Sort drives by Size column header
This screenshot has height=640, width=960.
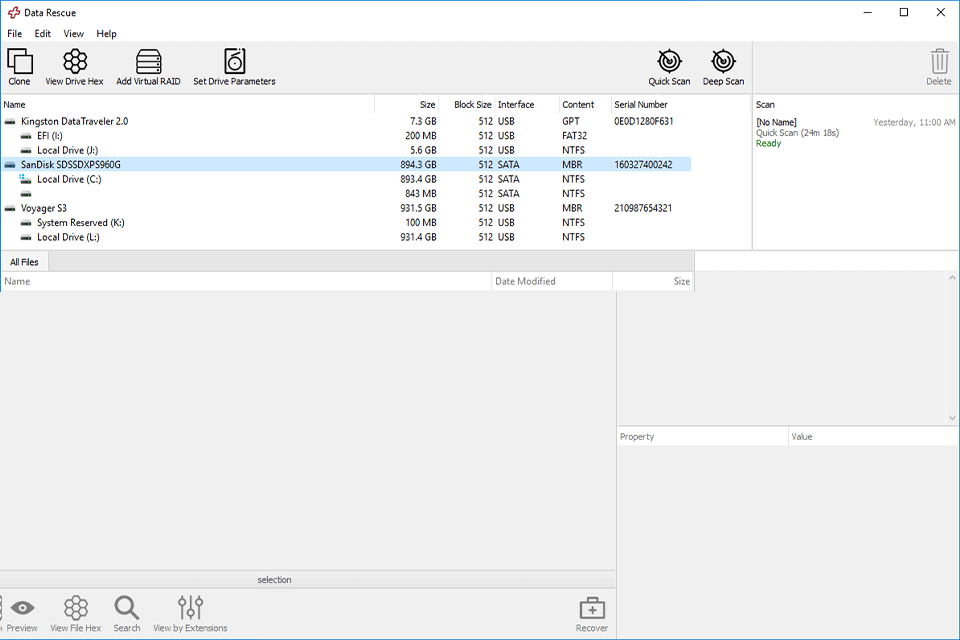point(407,105)
